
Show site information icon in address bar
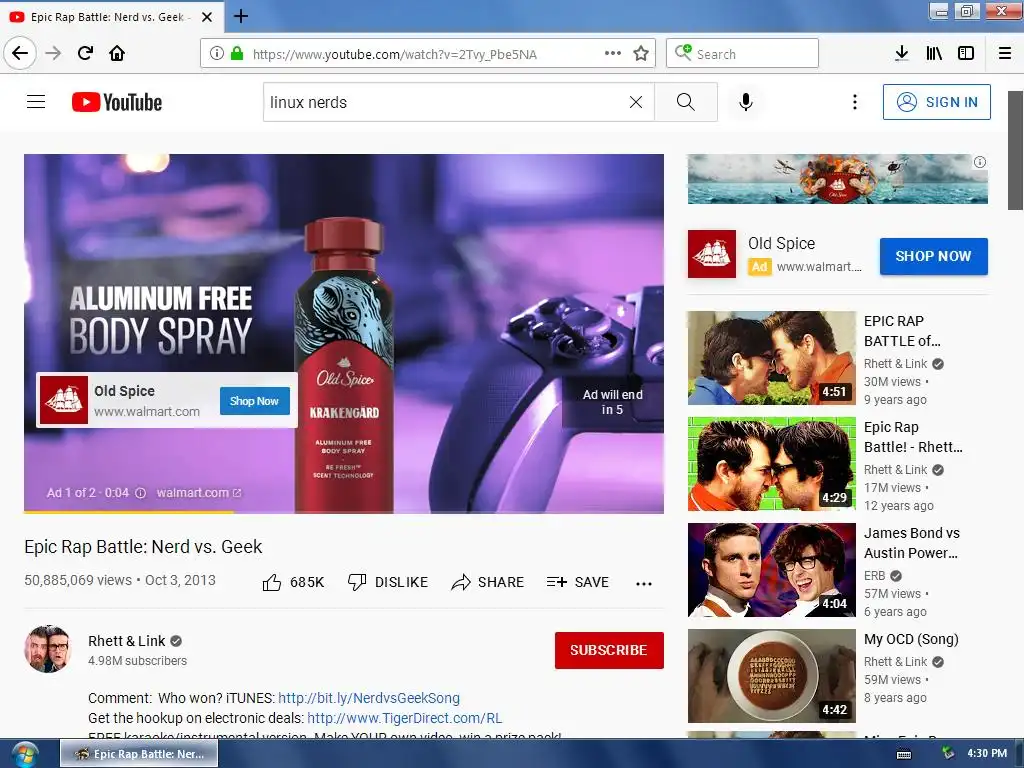point(217,54)
